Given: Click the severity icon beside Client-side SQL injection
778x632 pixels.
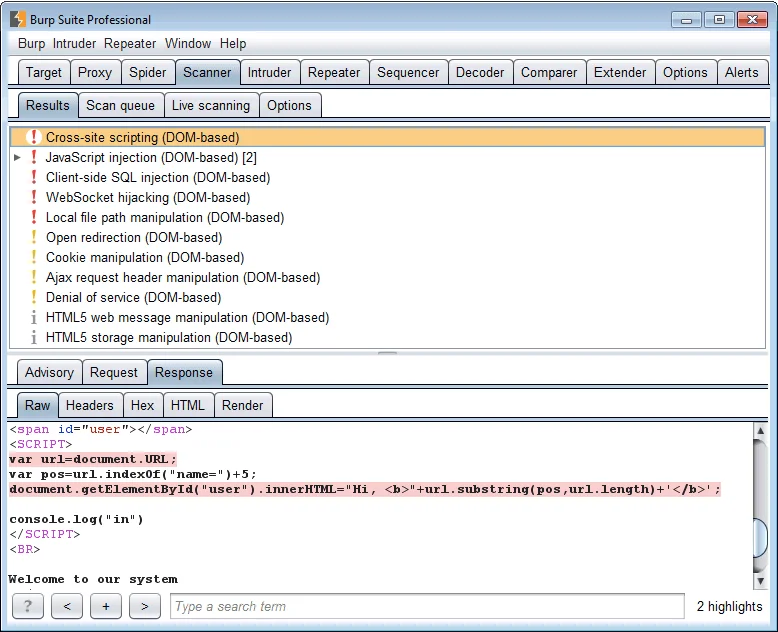Looking at the screenshot, I should [34, 177].
